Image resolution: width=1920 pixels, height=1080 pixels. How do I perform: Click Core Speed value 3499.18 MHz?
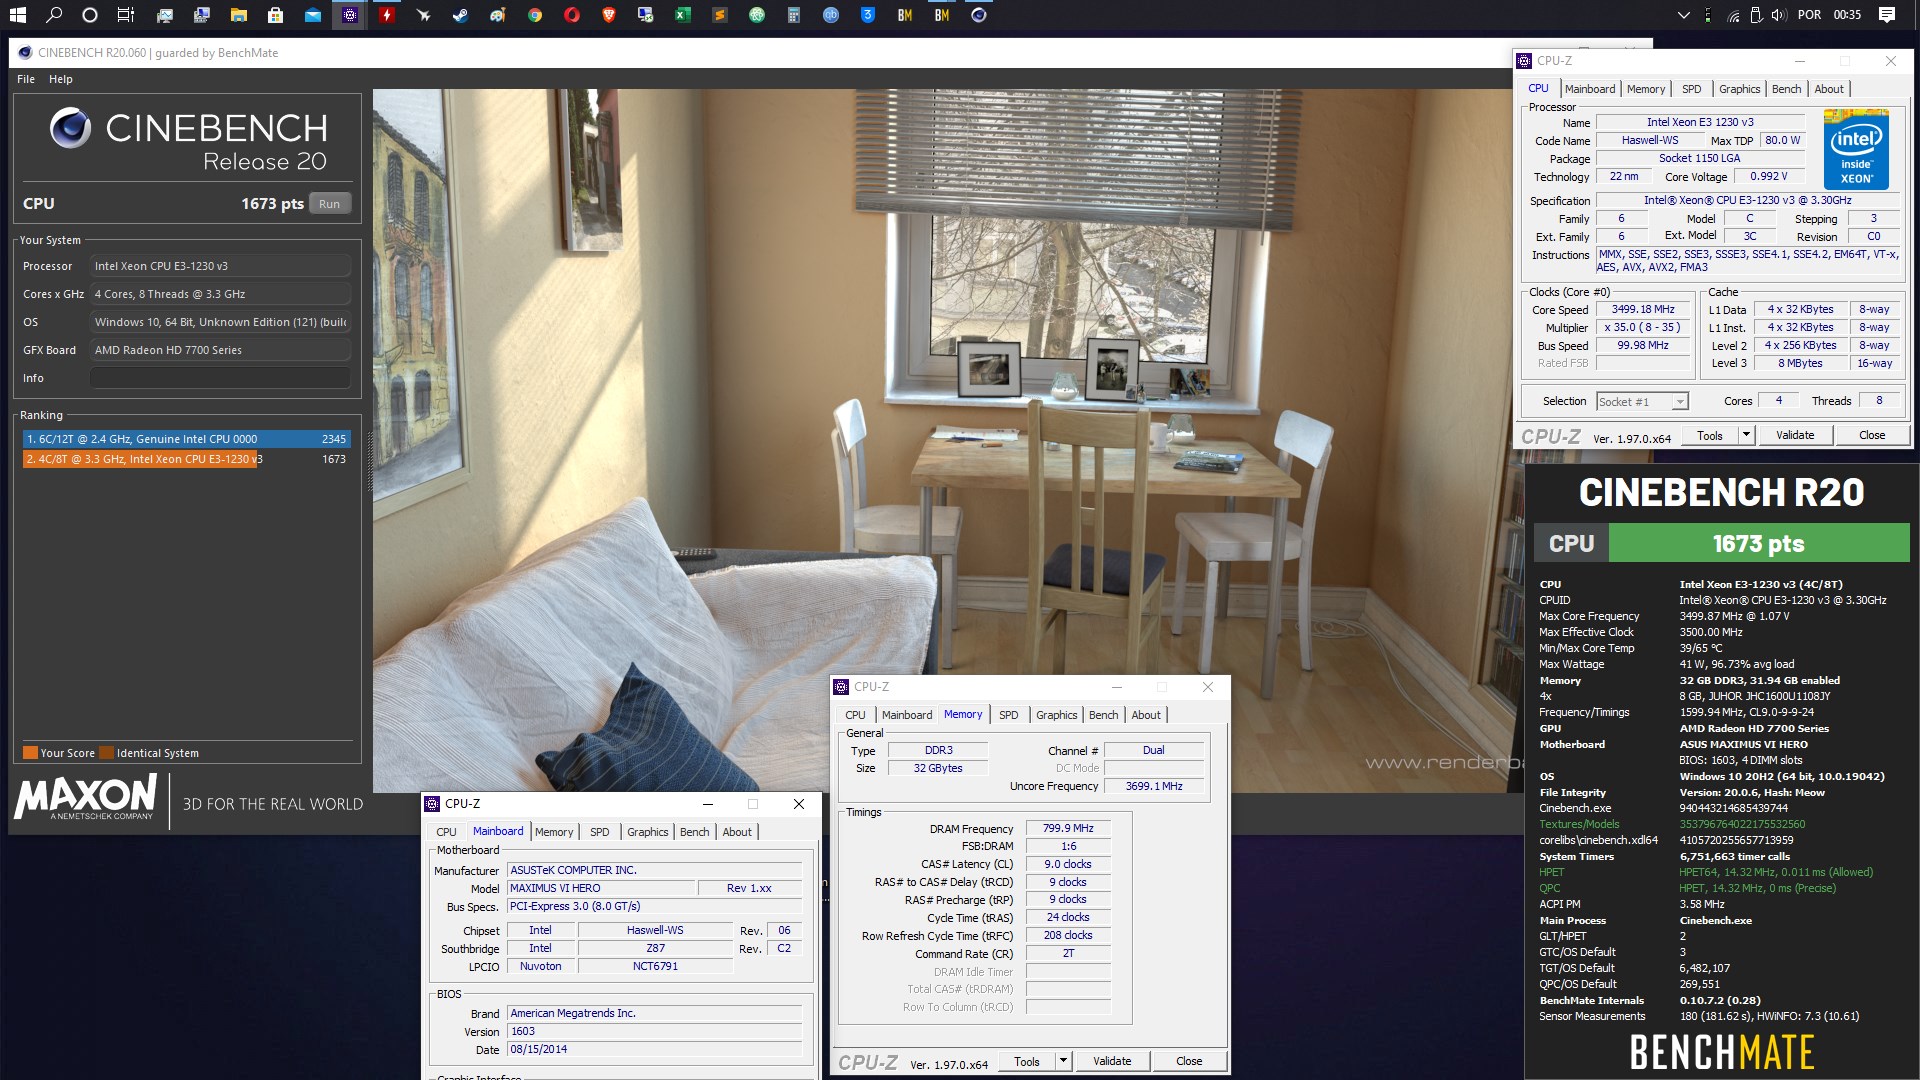coord(1643,310)
